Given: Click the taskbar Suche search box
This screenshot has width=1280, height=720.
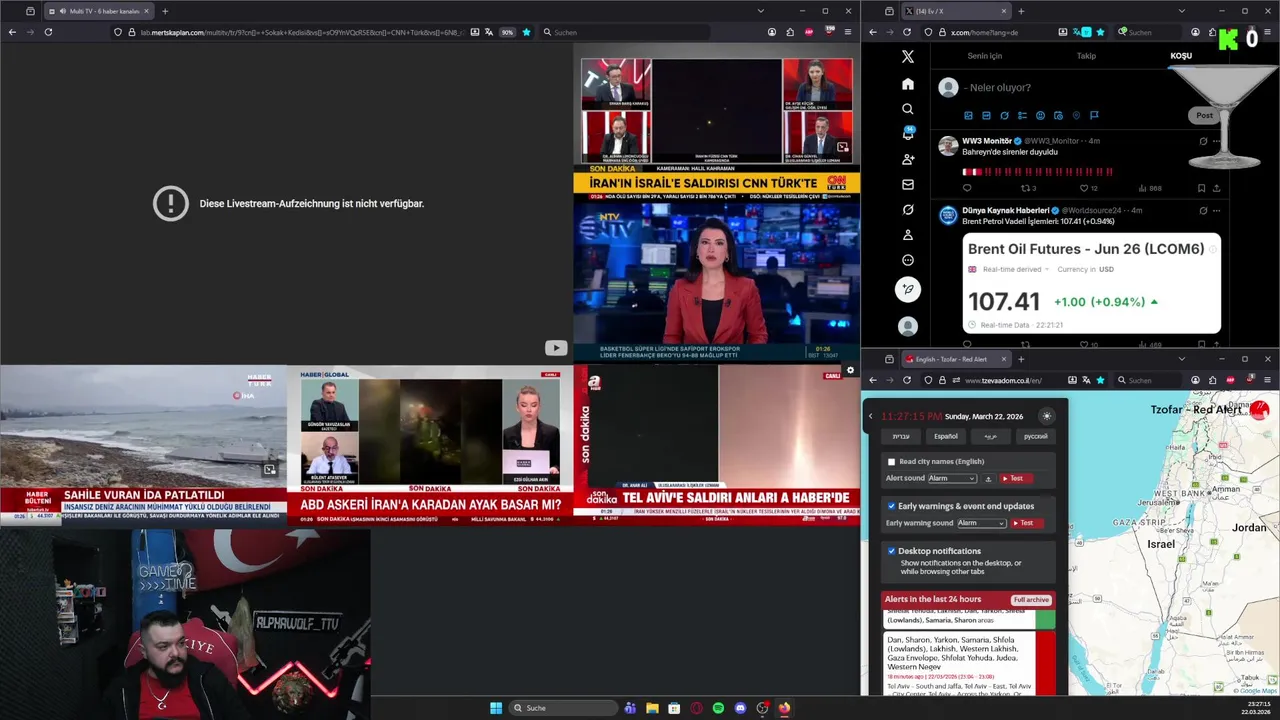Looking at the screenshot, I should [563, 708].
